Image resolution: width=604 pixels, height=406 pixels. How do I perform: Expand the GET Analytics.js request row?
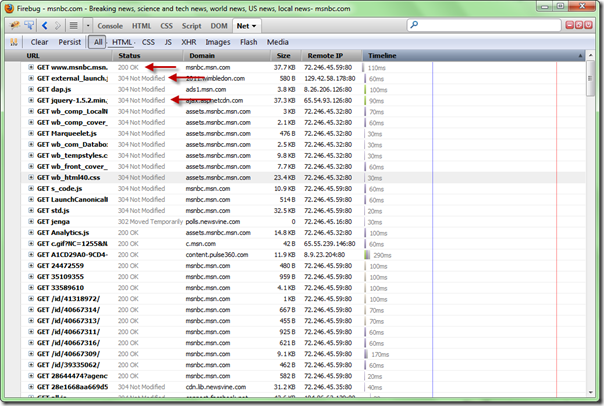point(31,232)
